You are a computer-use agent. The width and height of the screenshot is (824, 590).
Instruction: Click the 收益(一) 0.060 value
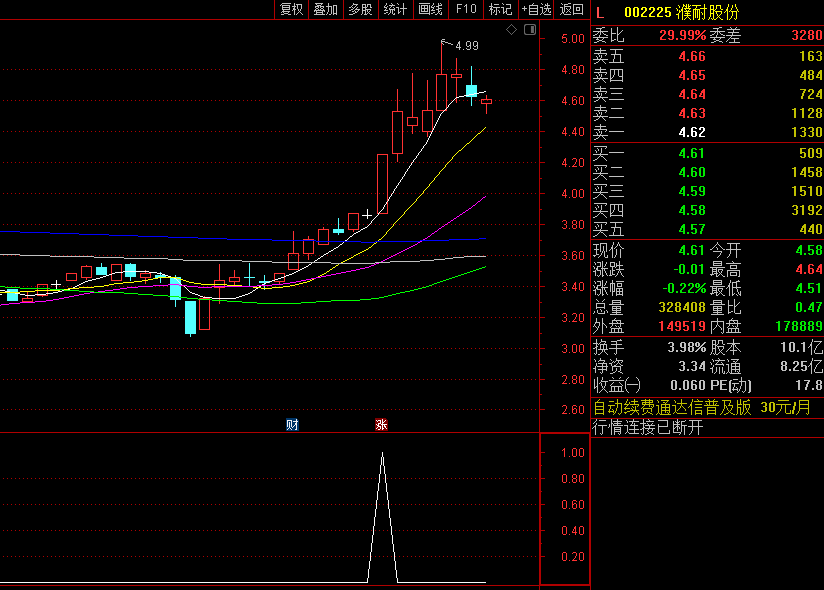687,386
